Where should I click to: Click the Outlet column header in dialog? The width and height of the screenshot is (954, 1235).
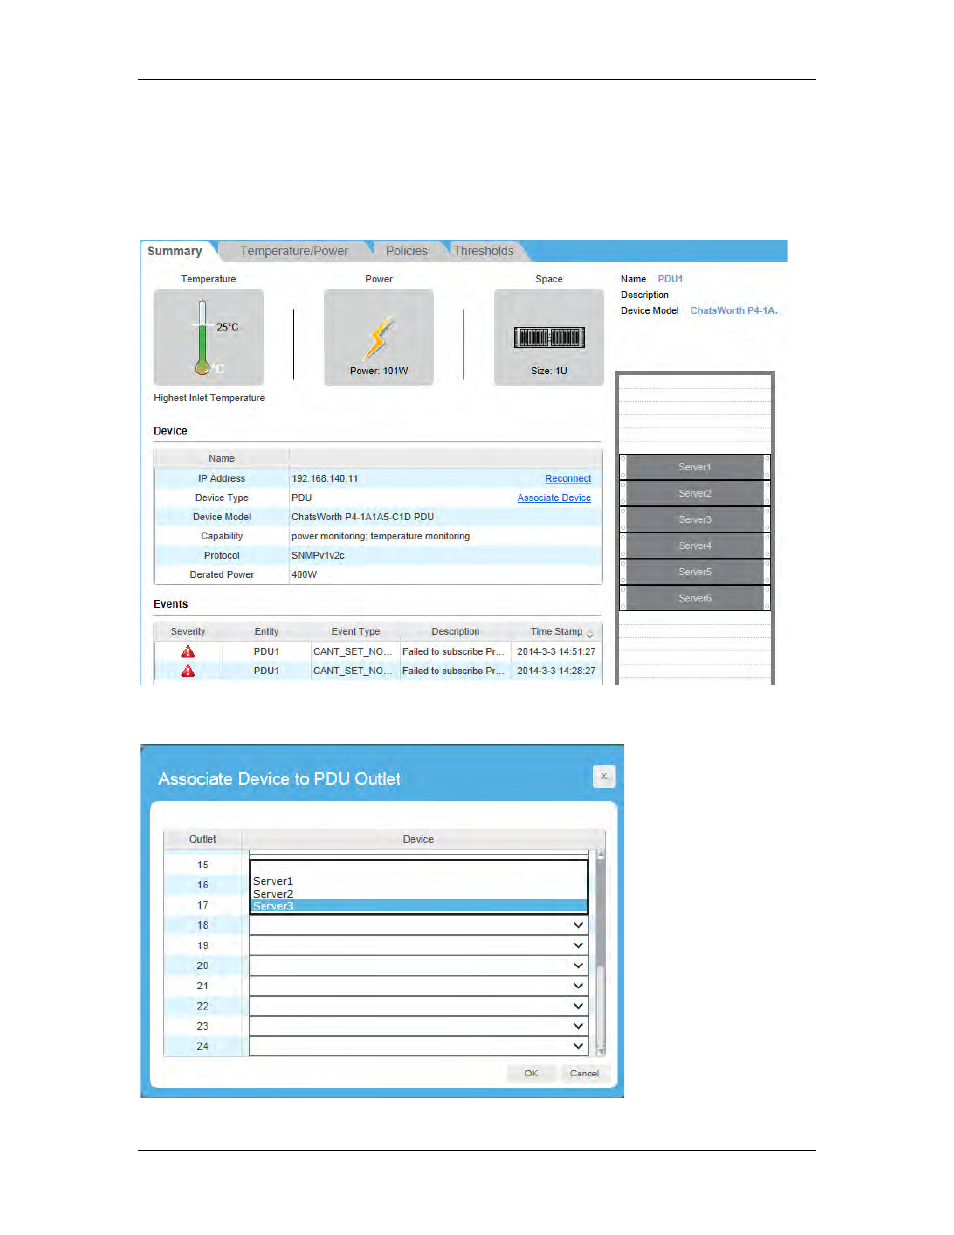[x=203, y=839]
